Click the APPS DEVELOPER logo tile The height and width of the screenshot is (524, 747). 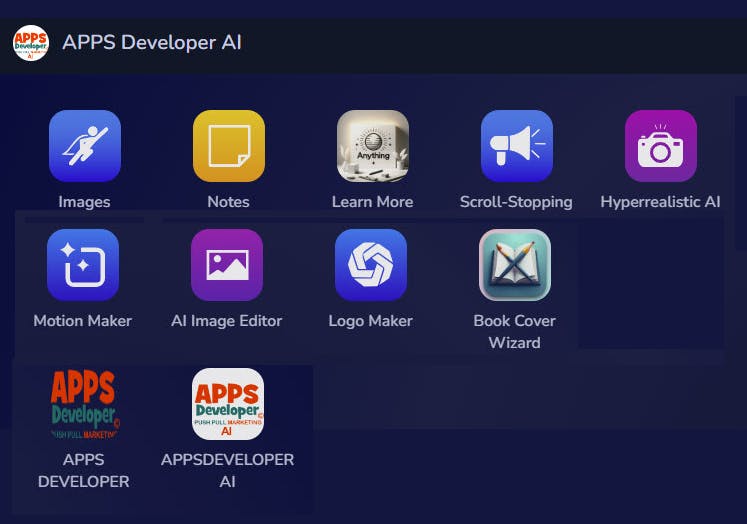tap(84, 404)
